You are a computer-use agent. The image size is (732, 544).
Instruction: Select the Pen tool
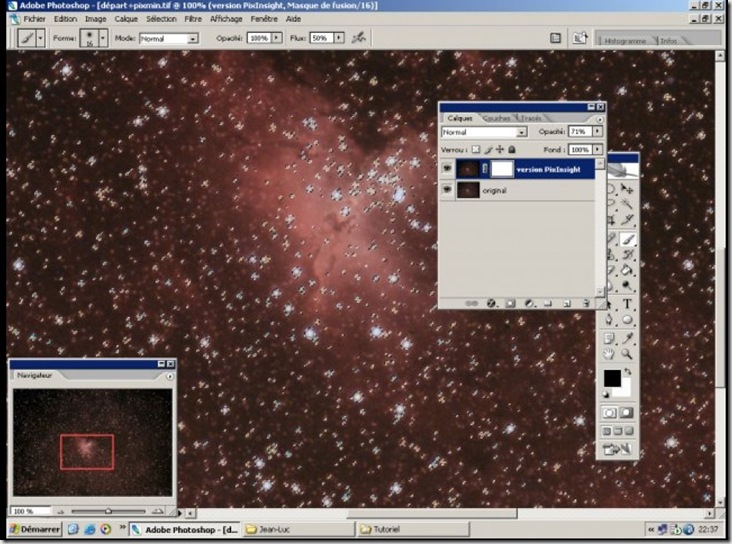pyautogui.click(x=609, y=320)
